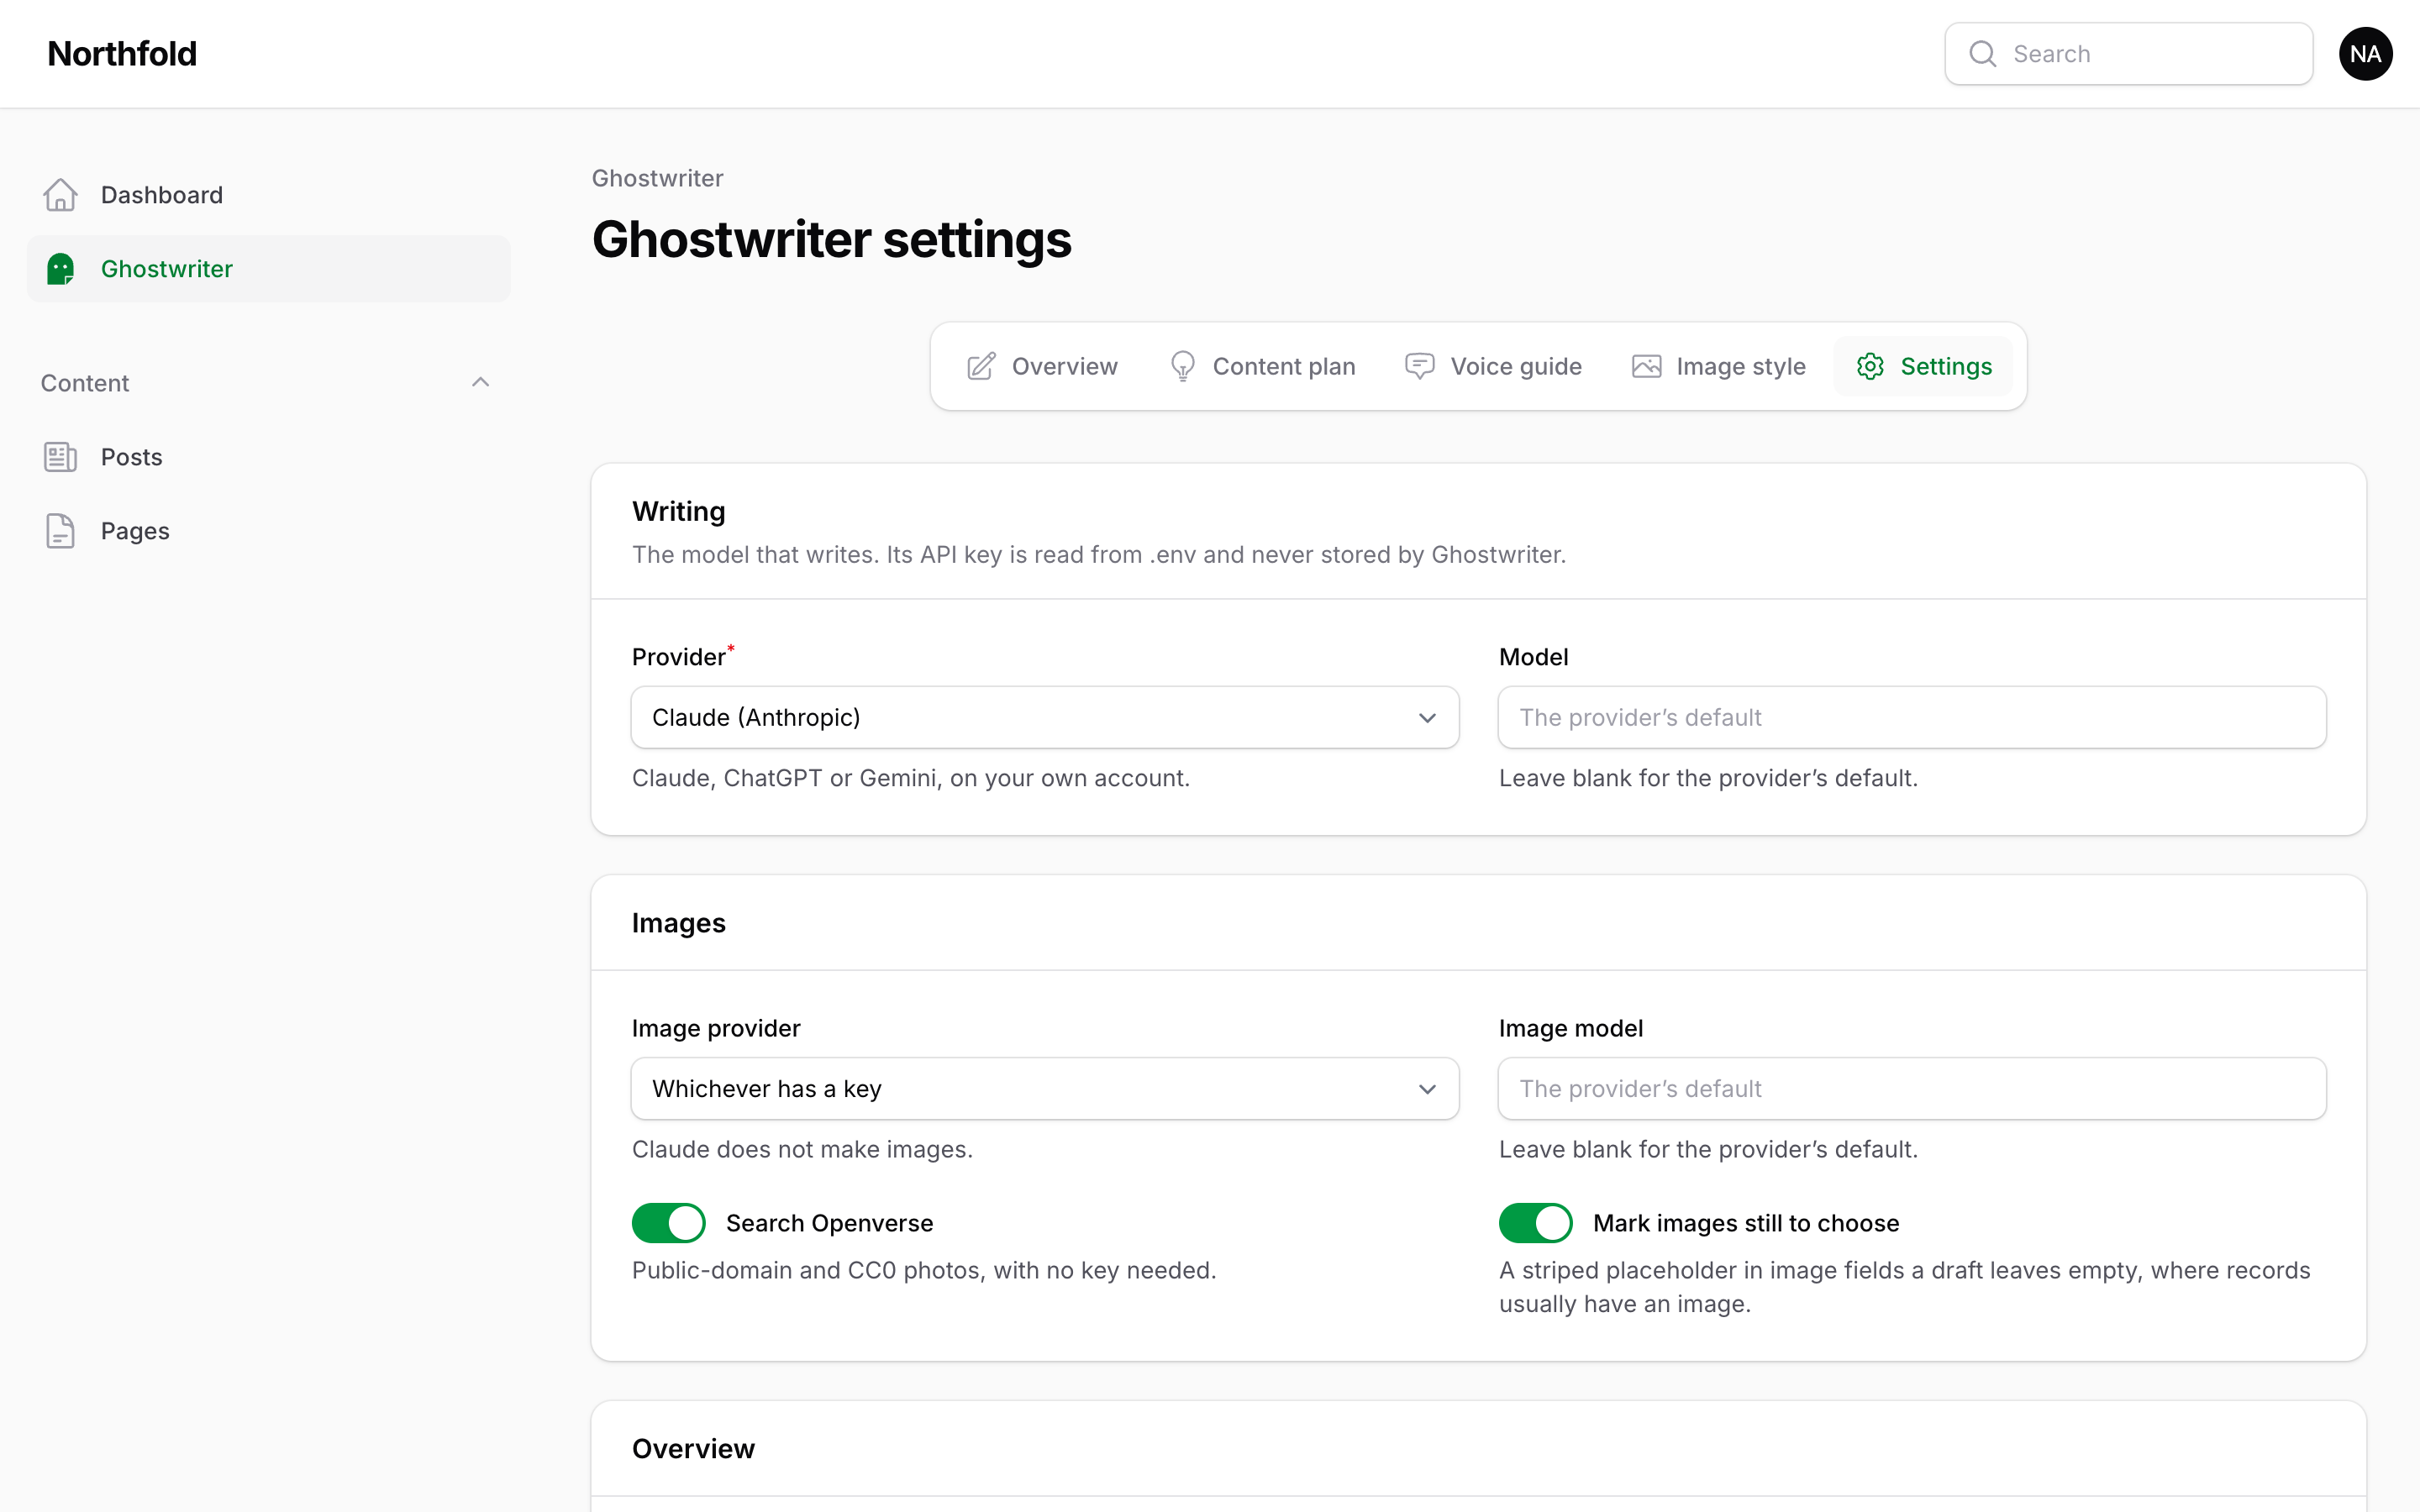
Task: Click 'Public-domain and CC0 photos' helper text
Action: [x=924, y=1270]
